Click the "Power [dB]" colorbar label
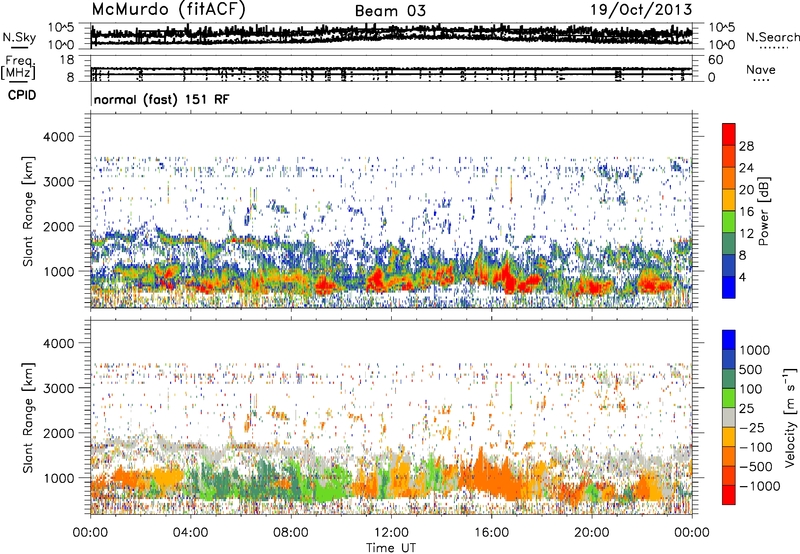 coord(763,211)
